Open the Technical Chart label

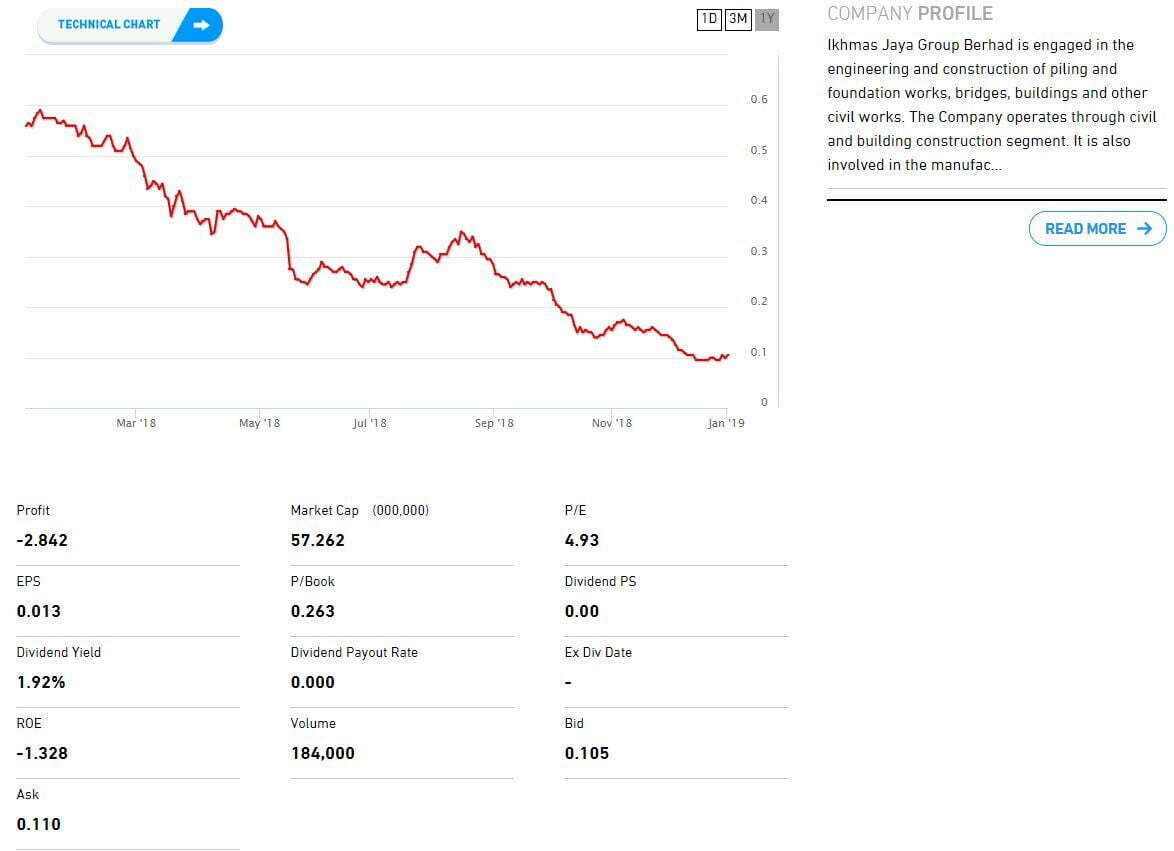click(x=108, y=25)
